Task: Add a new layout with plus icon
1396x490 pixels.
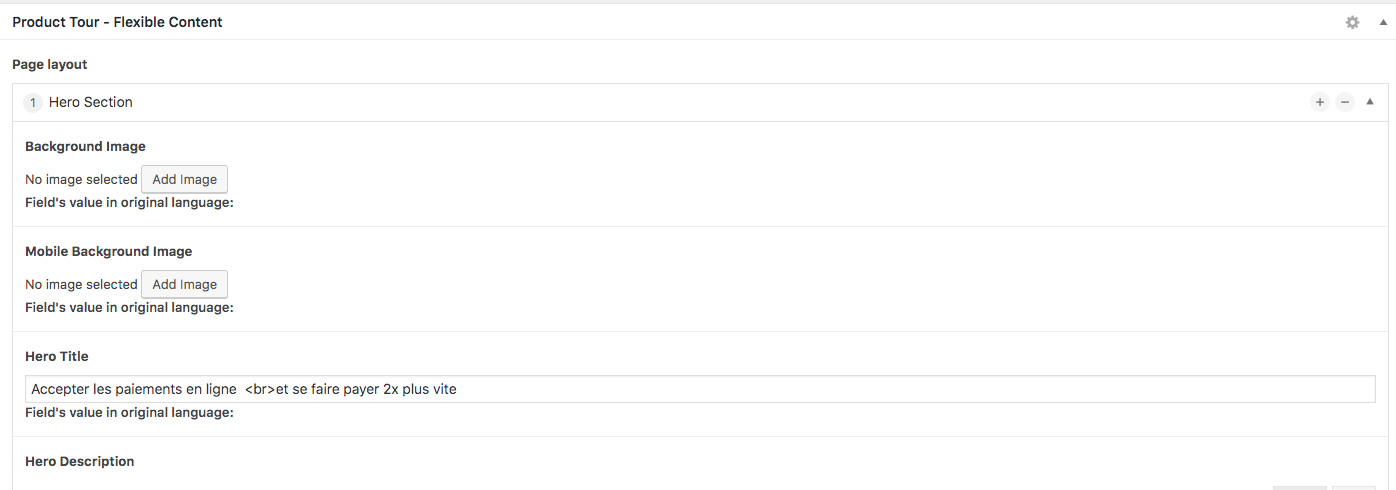Action: (x=1320, y=102)
